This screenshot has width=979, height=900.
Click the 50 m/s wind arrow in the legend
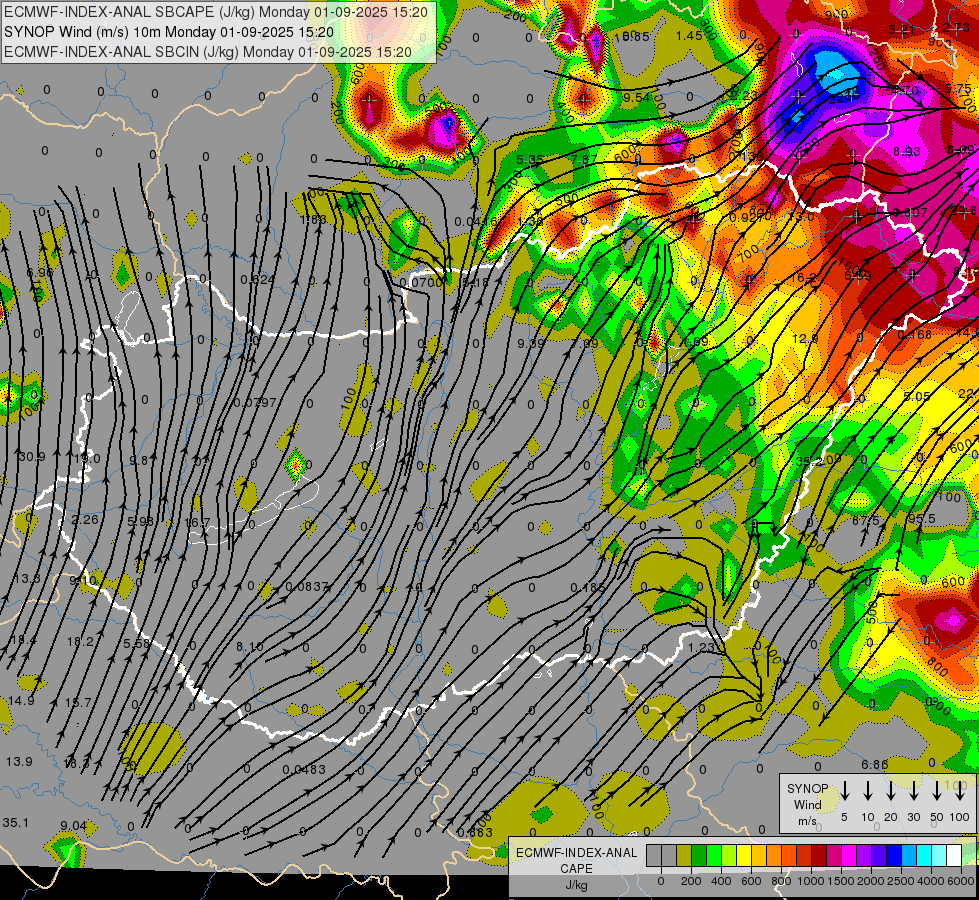[x=937, y=791]
